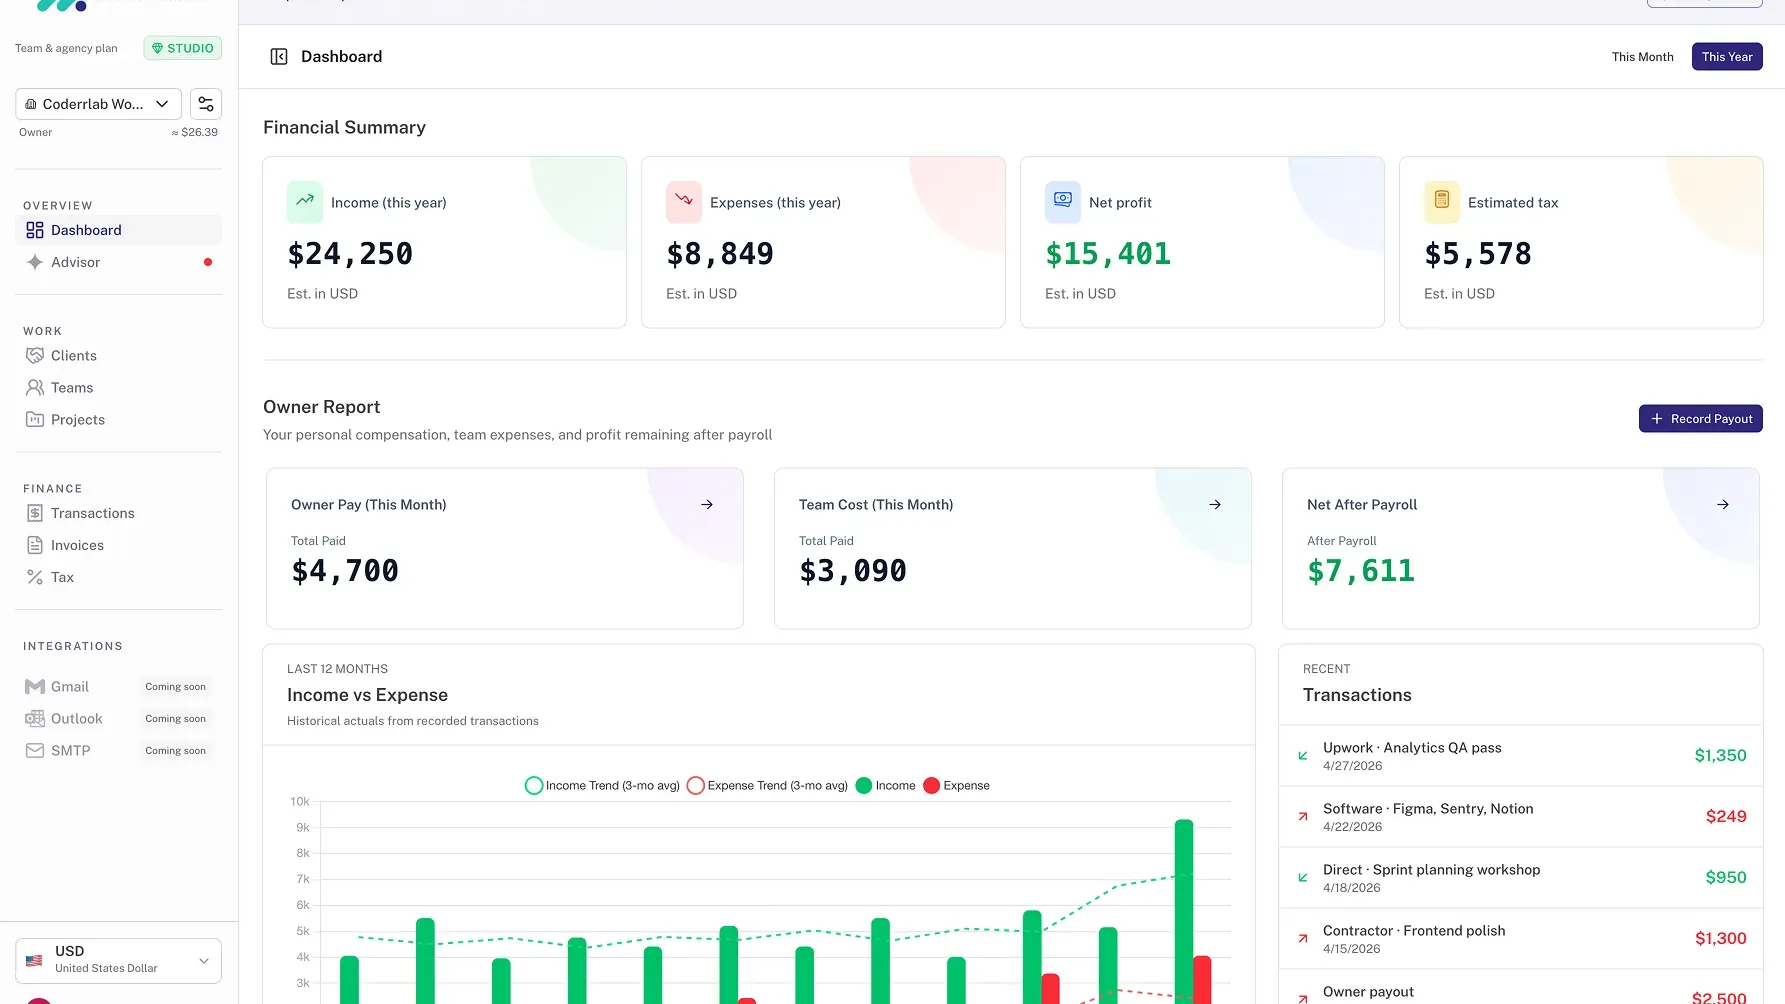
Task: Click the Record Payout button
Action: [x=1700, y=418]
